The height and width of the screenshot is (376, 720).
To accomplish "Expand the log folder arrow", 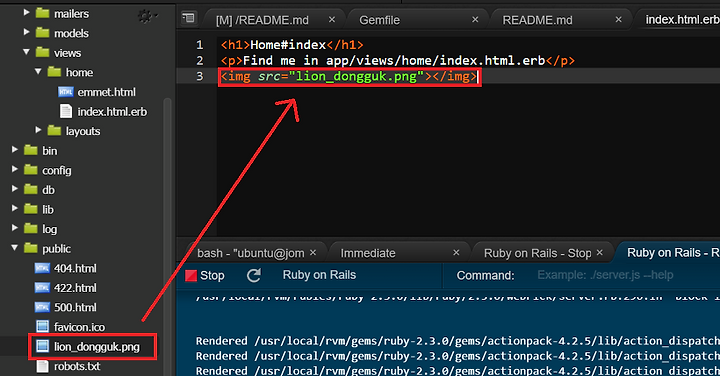I will tap(15, 228).
